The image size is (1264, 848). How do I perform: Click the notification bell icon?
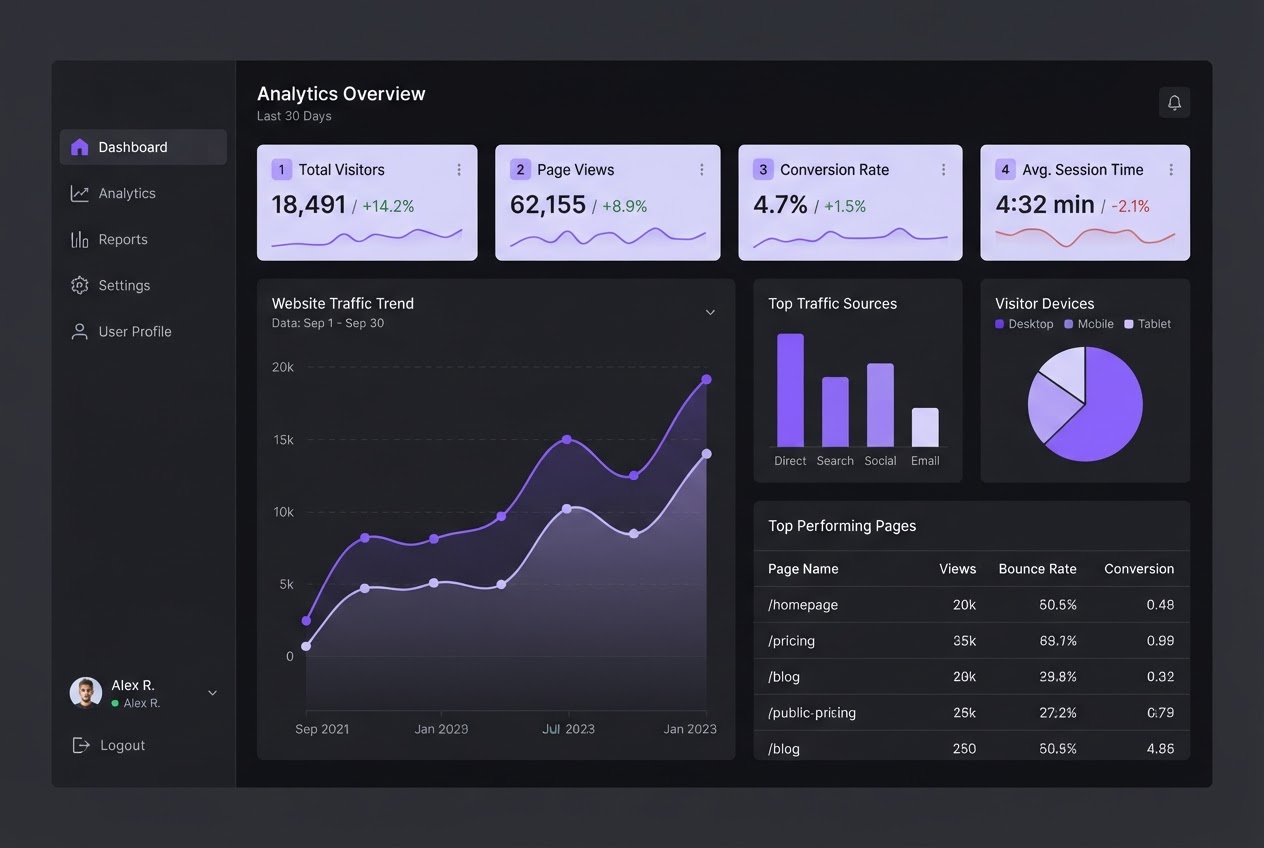tap(1174, 102)
